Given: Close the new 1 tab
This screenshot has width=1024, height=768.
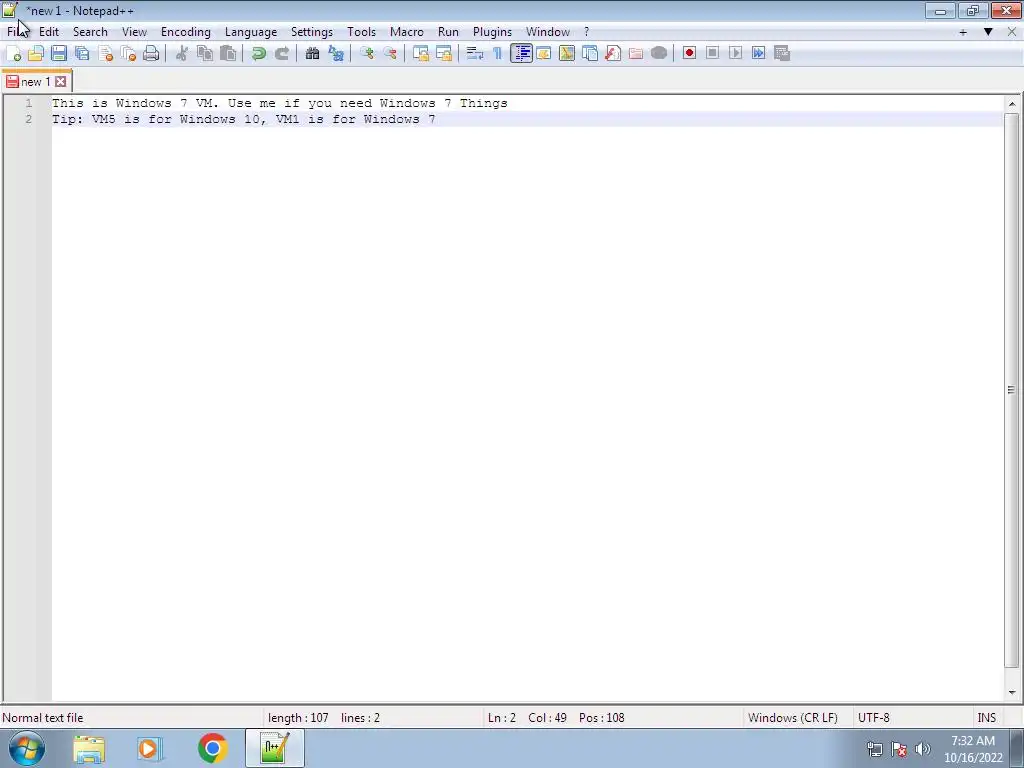Looking at the screenshot, I should [60, 82].
